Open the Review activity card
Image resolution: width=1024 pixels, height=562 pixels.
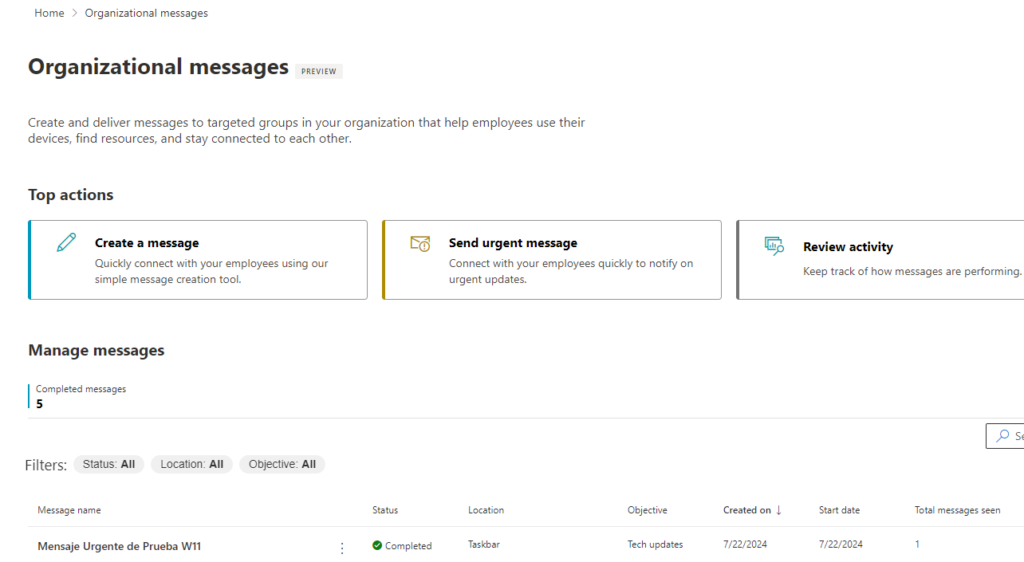880,260
